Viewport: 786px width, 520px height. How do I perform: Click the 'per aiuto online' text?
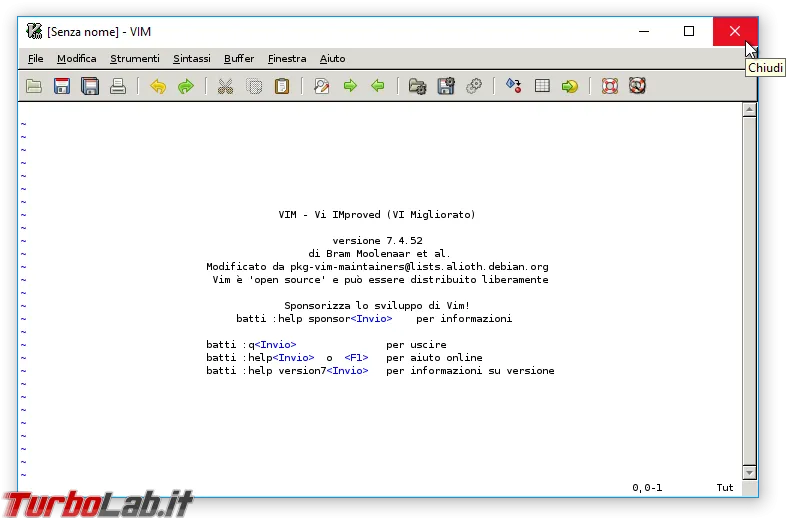point(434,358)
